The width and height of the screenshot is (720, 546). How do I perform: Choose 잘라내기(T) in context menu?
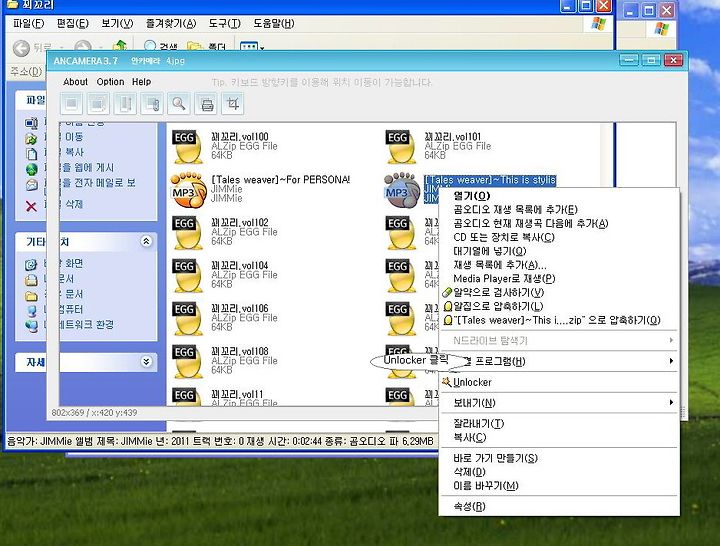[559, 423]
